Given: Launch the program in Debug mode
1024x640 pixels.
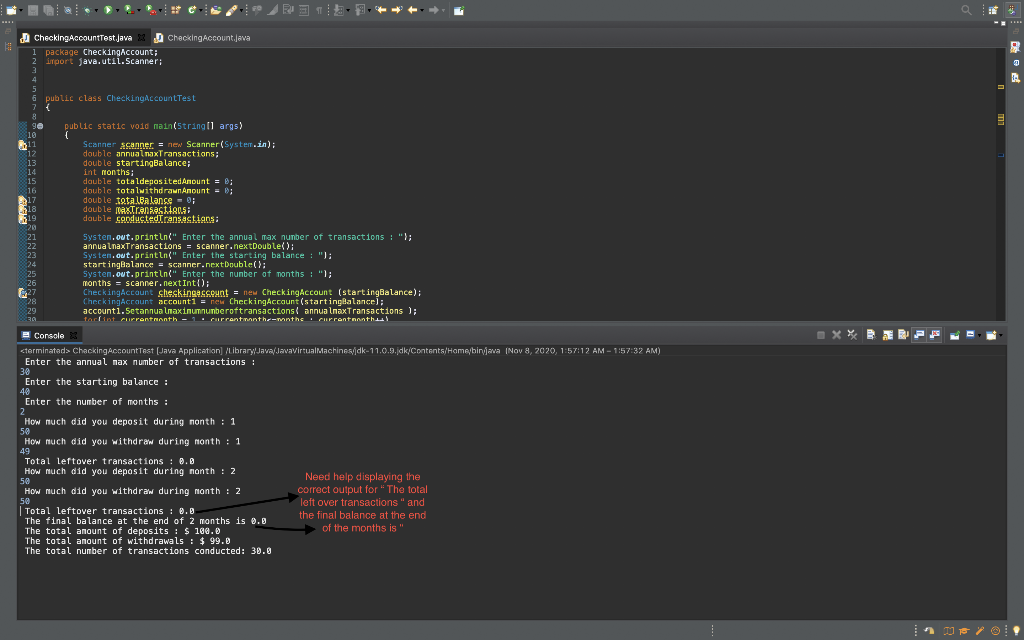Looking at the screenshot, I should (87, 9).
